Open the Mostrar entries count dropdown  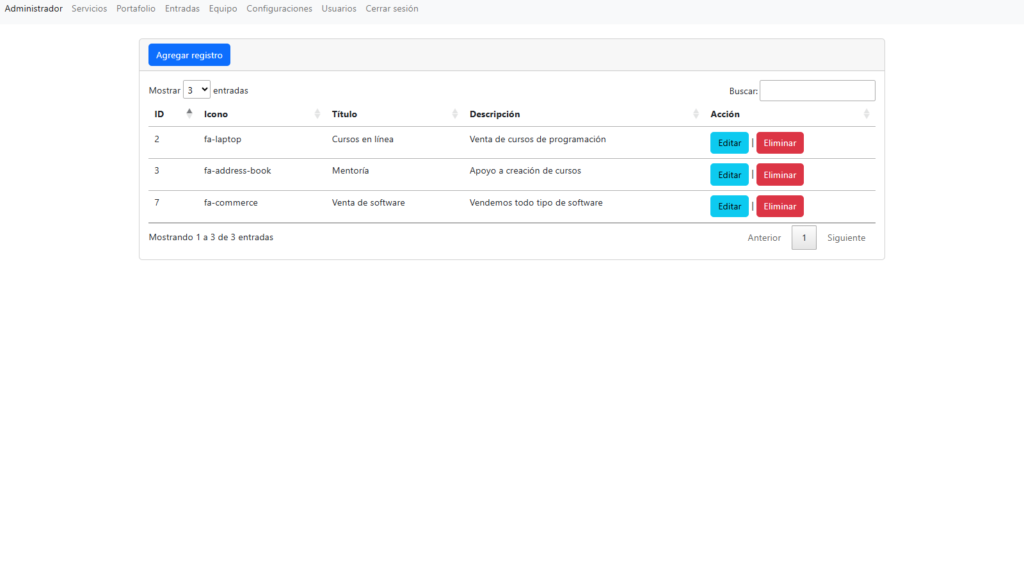197,90
